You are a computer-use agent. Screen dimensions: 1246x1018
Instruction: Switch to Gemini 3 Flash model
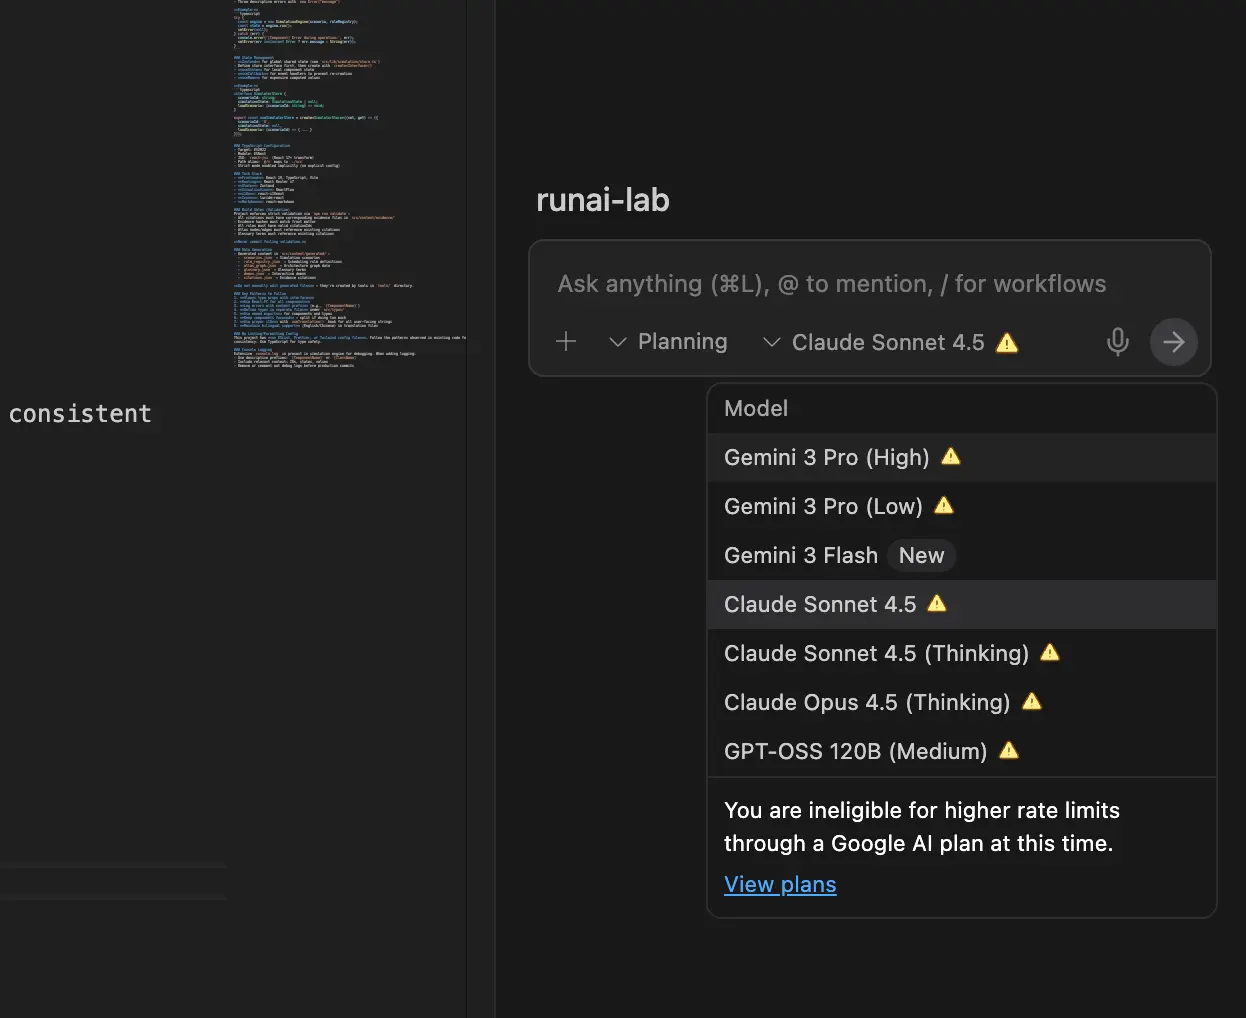800,556
